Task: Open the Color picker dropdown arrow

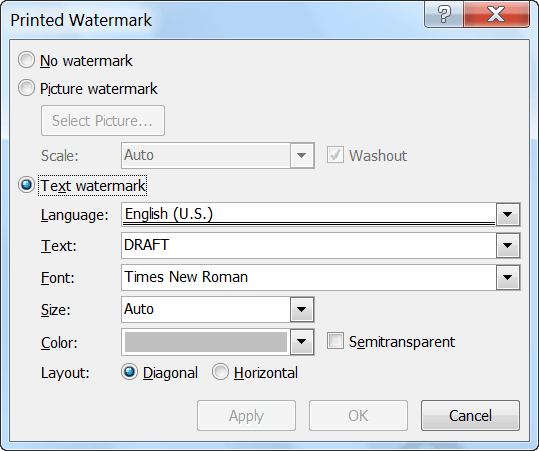Action: [302, 342]
